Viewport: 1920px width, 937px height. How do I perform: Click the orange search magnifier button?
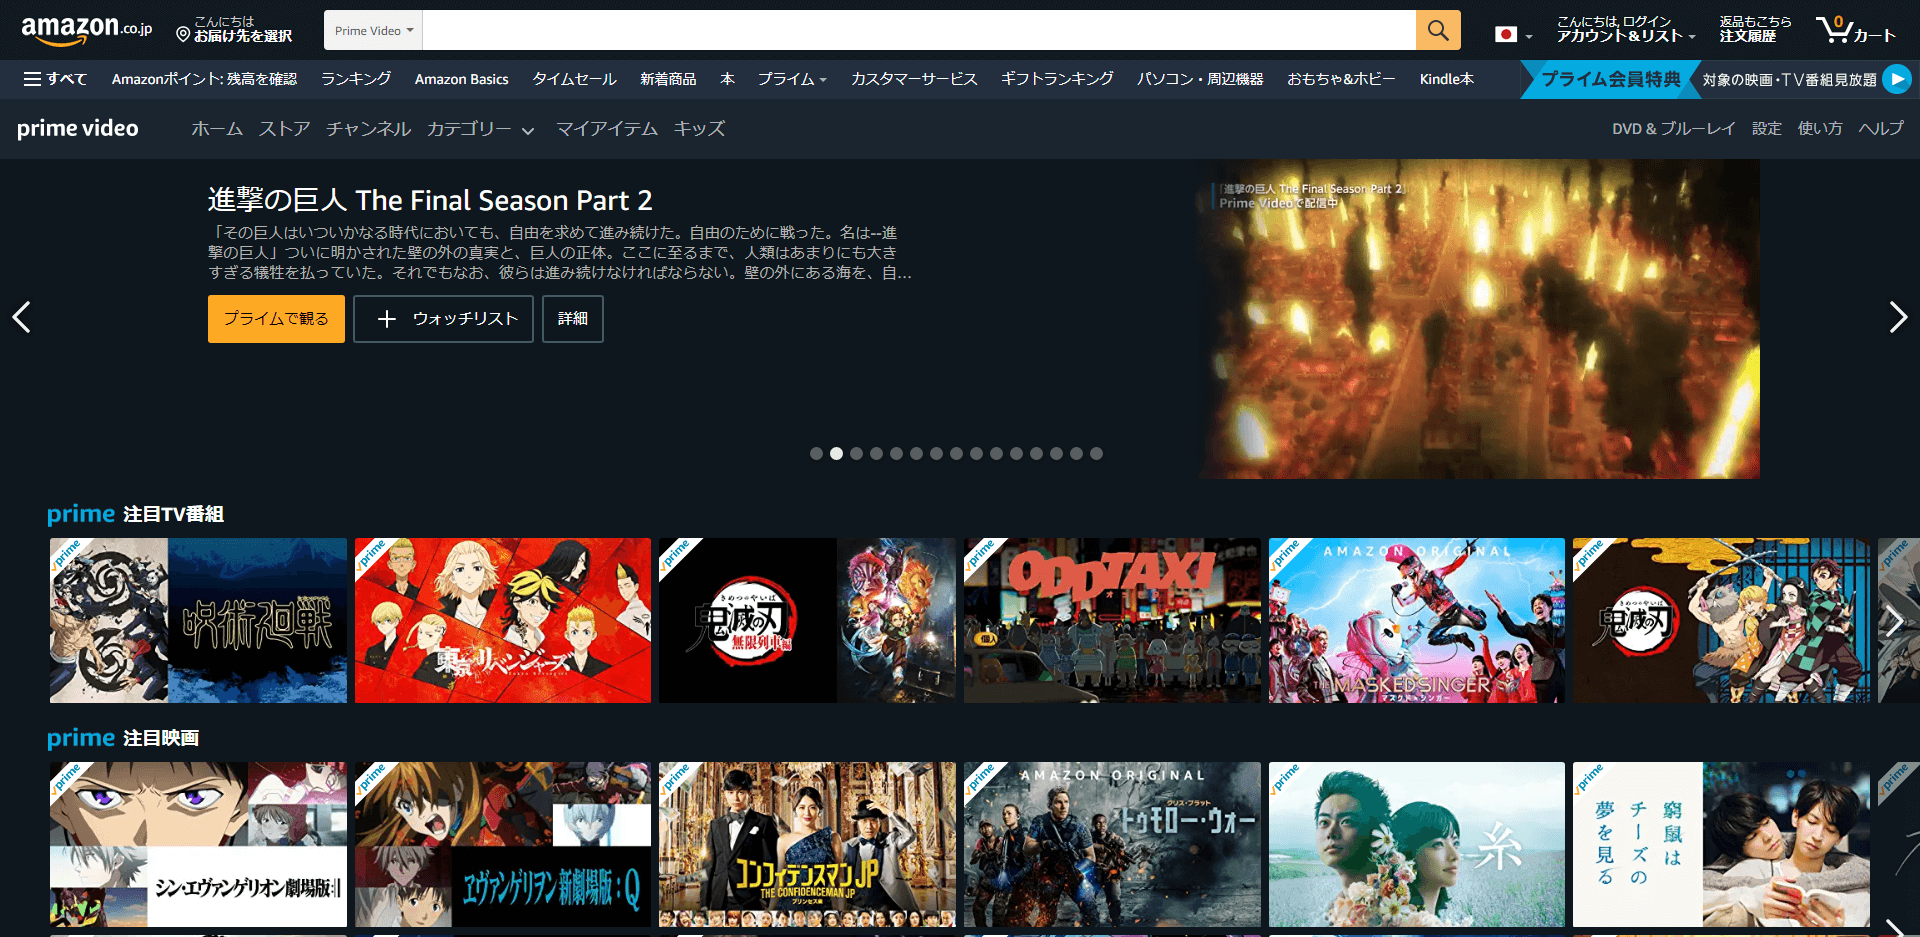[1438, 30]
